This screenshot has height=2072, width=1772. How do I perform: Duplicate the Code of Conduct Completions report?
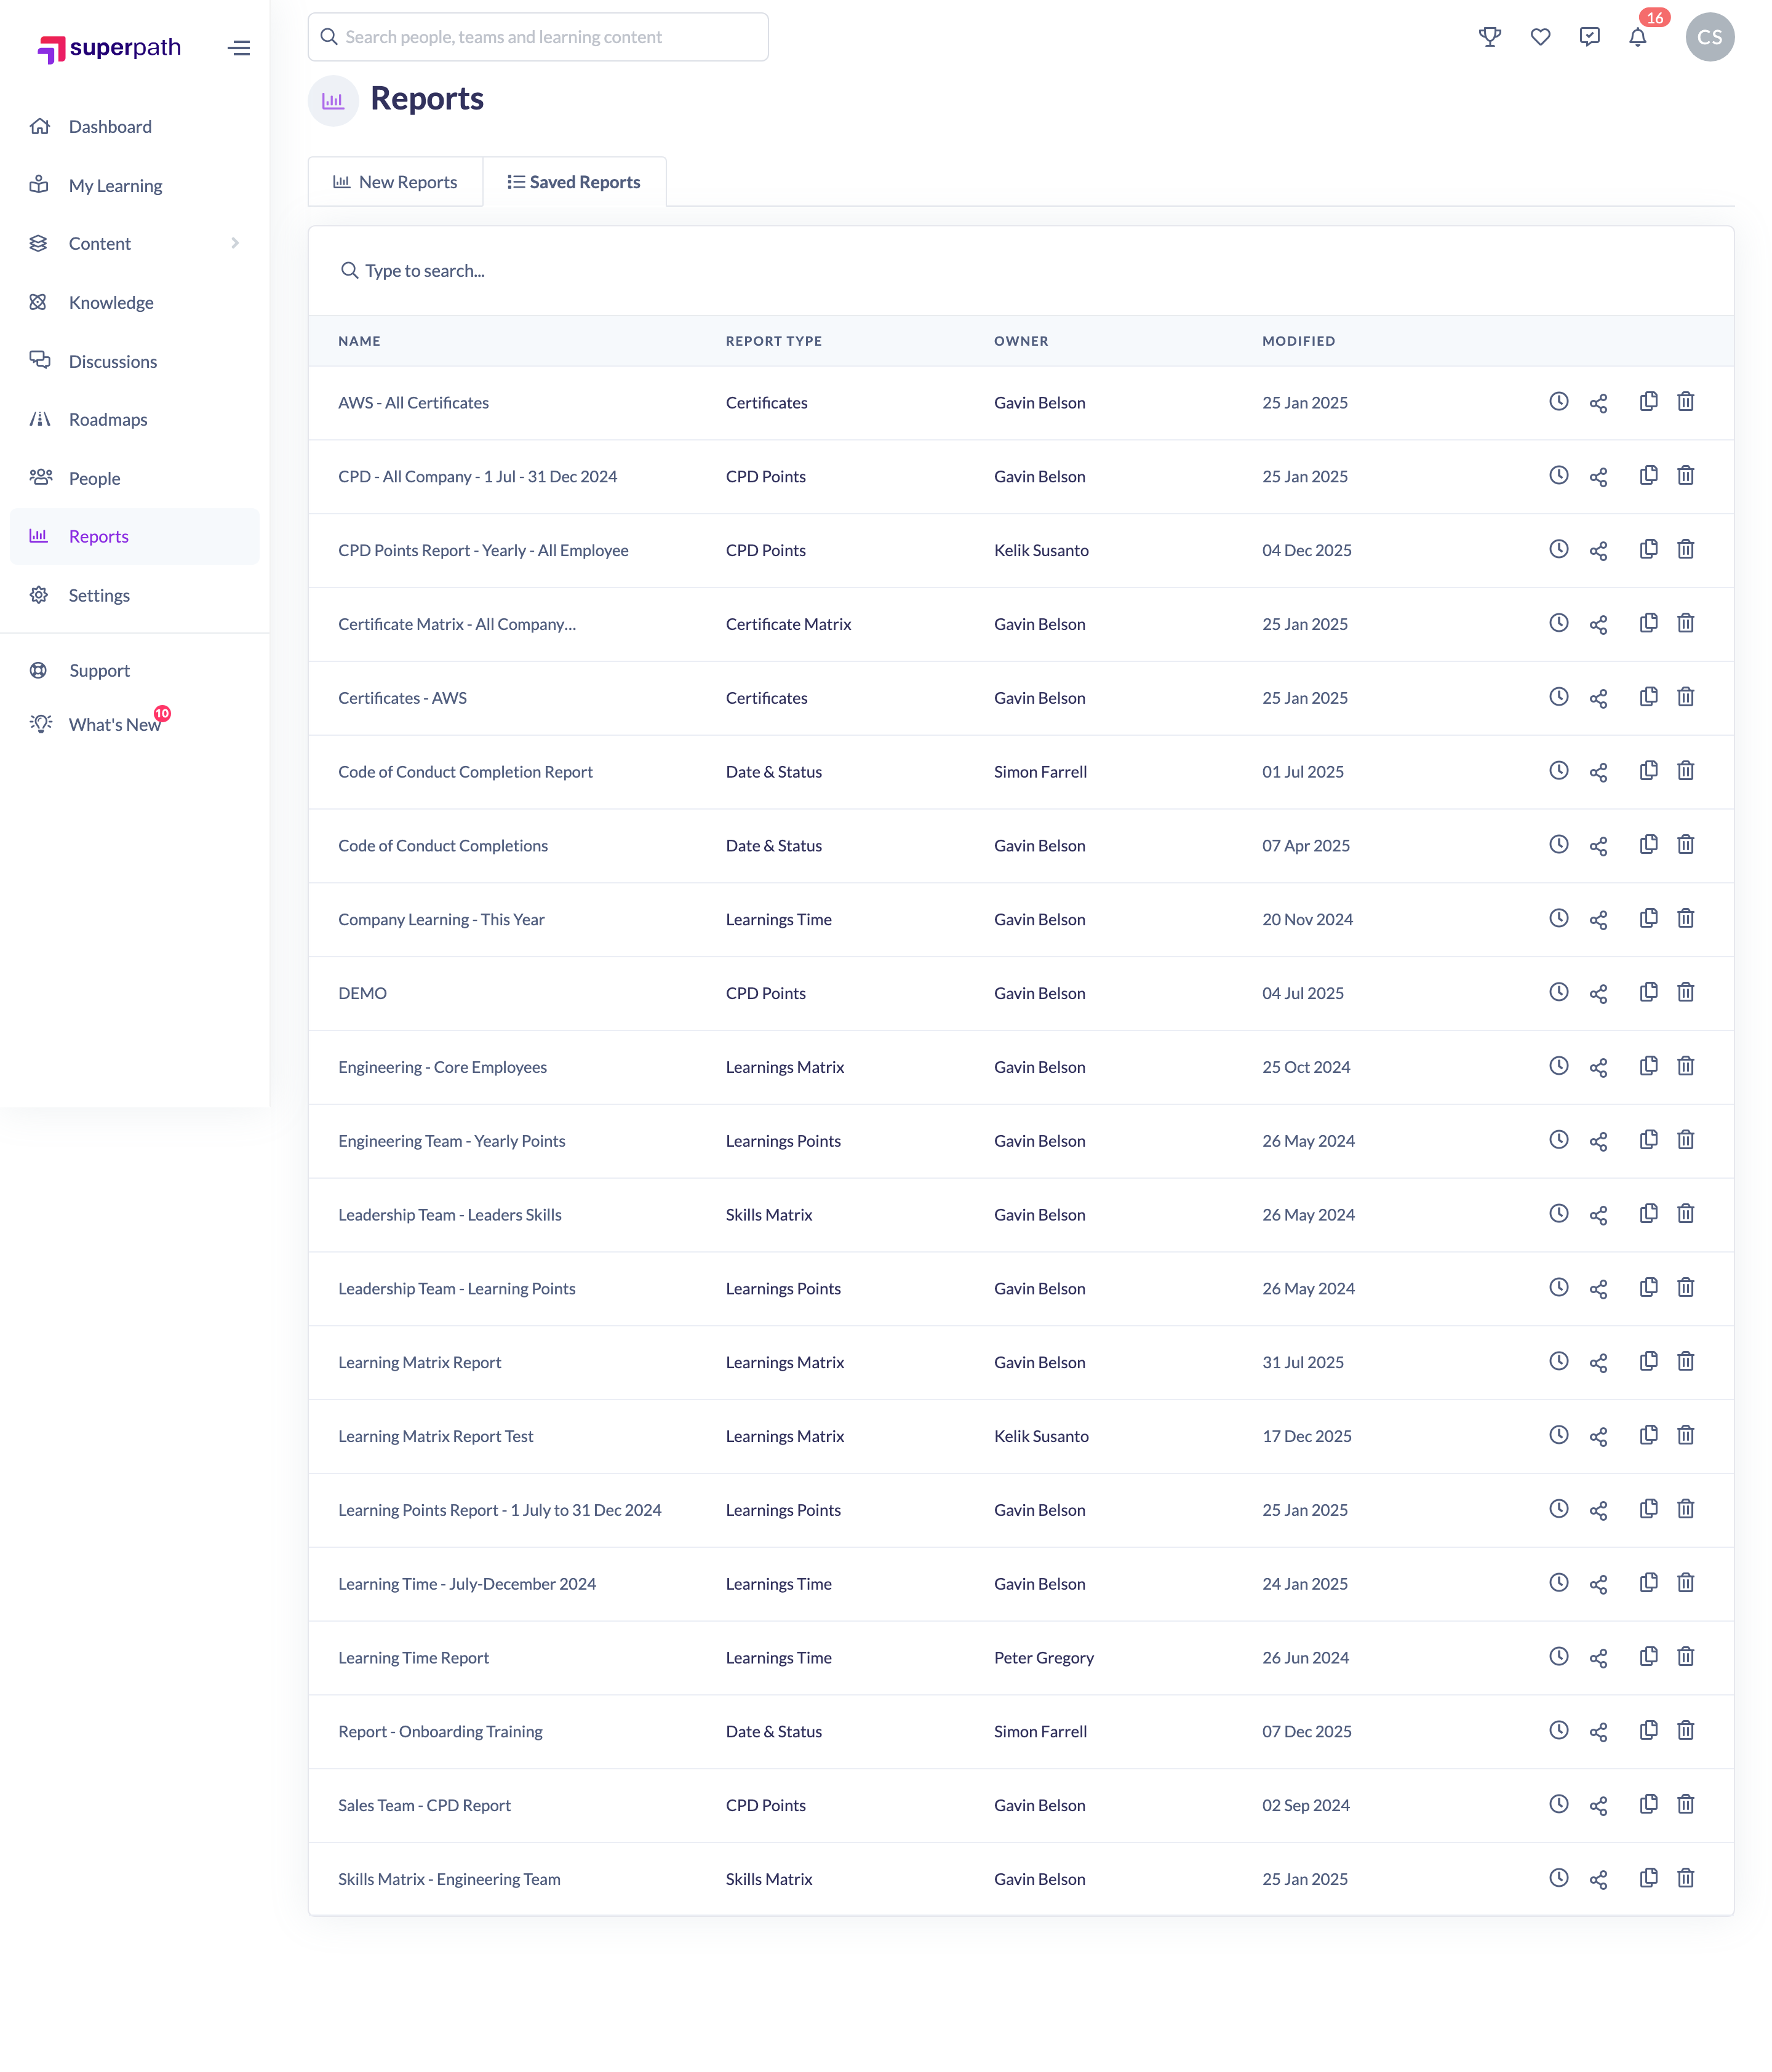[1648, 844]
